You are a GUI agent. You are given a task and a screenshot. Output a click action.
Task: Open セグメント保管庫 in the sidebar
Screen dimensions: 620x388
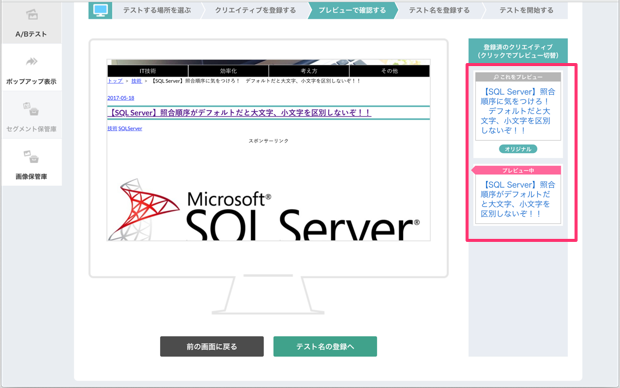31,115
